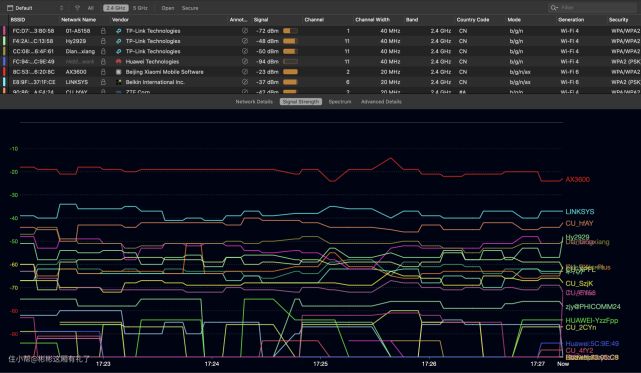Click the annotation icon for 01-A5158
This screenshot has height=373, width=641.
click(245, 31)
